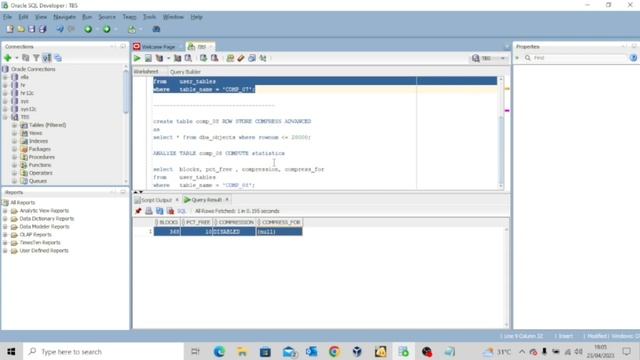Open Microsoft Edge from taskbar
Image resolution: width=640 pixels, height=360 pixels.
(x=219, y=351)
